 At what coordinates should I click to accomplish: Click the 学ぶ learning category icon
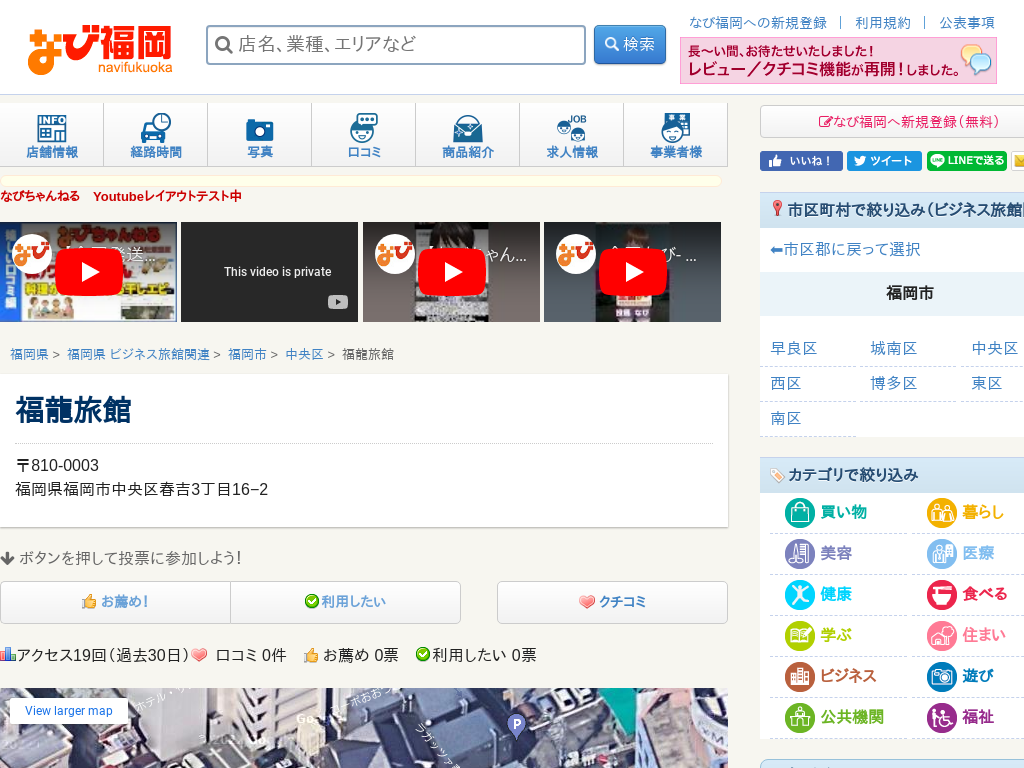pos(799,635)
